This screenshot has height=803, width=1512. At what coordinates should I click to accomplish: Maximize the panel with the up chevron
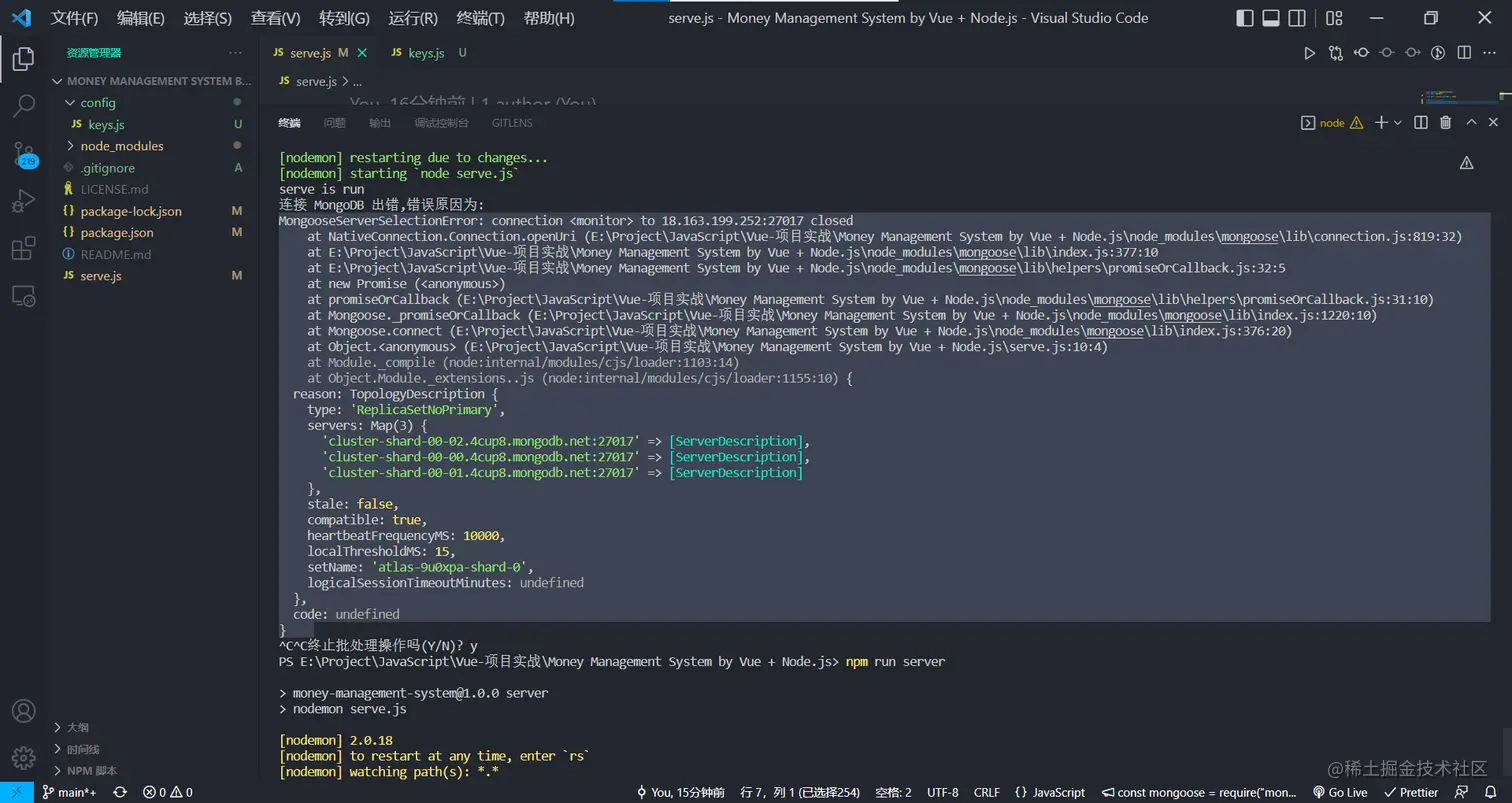pos(1471,122)
